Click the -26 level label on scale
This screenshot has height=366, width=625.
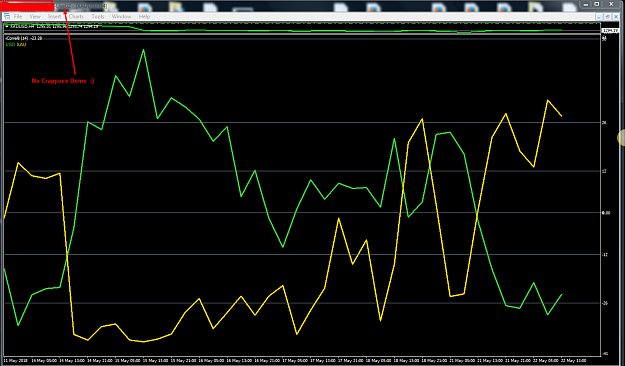pos(604,303)
